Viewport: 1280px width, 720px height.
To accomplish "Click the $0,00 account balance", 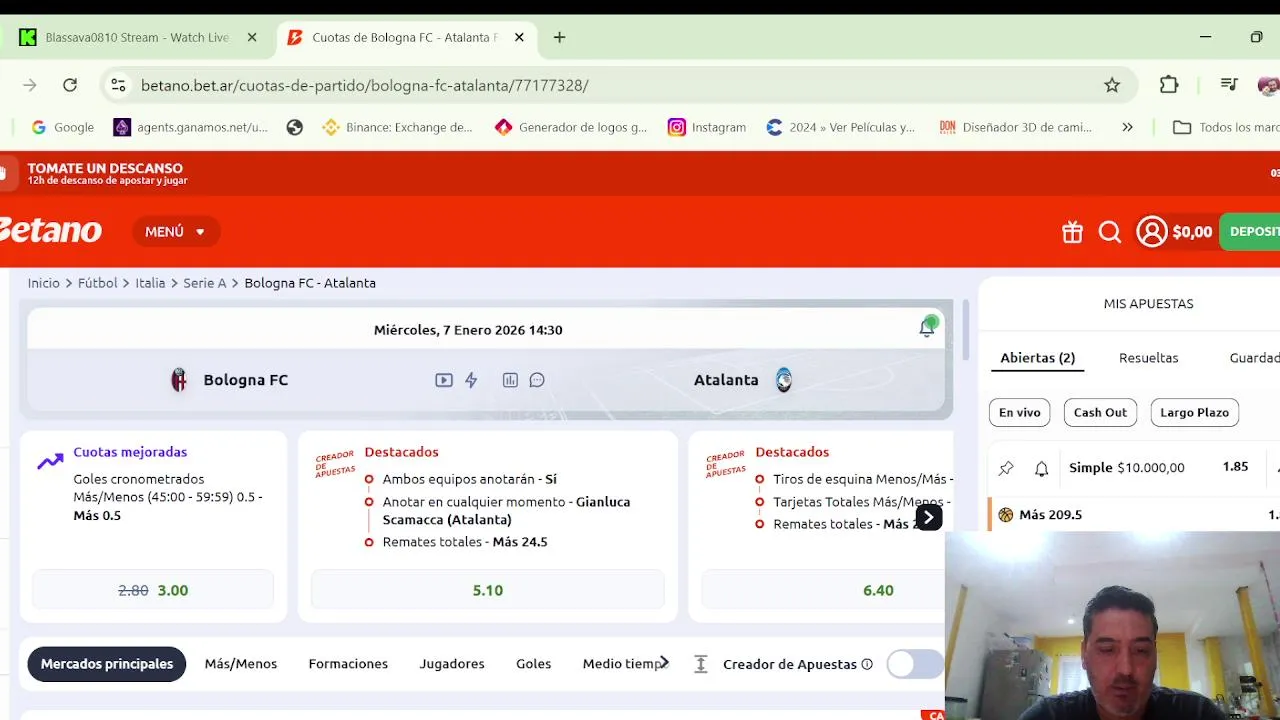I will (x=1192, y=232).
